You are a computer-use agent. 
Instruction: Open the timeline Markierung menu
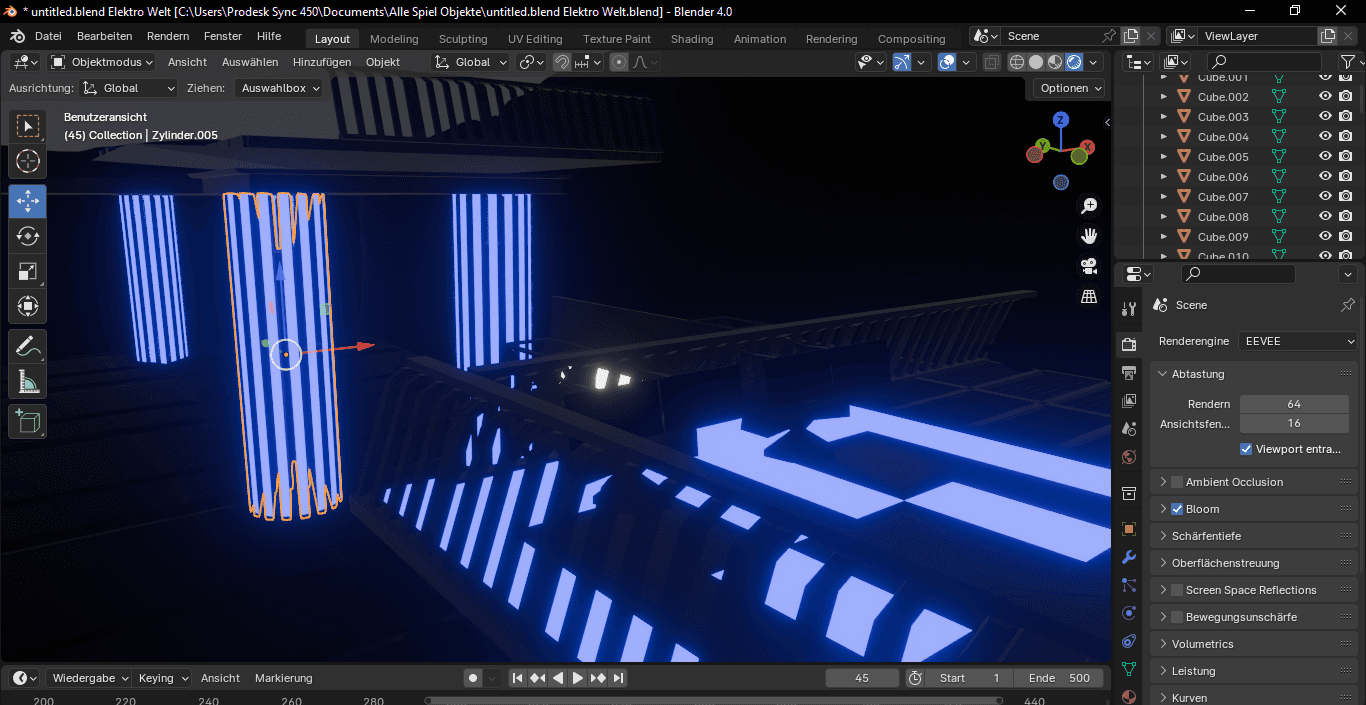(x=284, y=678)
